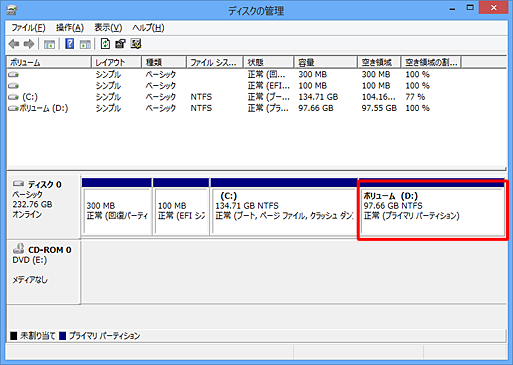
Task: Sort by ファイル システム column header
Action: tap(215, 62)
